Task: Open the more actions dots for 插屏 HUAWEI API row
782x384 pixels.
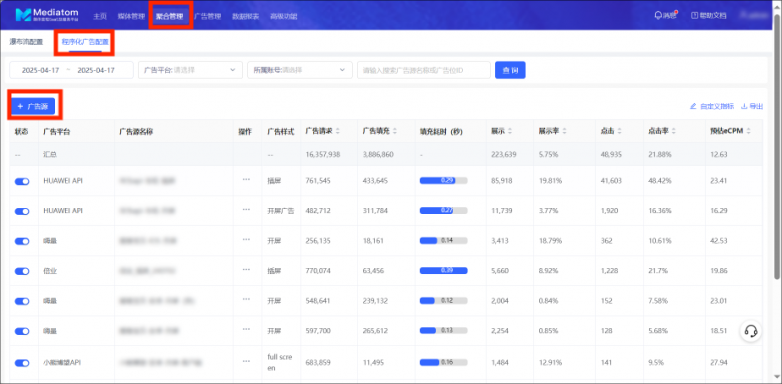Action: pos(246,180)
